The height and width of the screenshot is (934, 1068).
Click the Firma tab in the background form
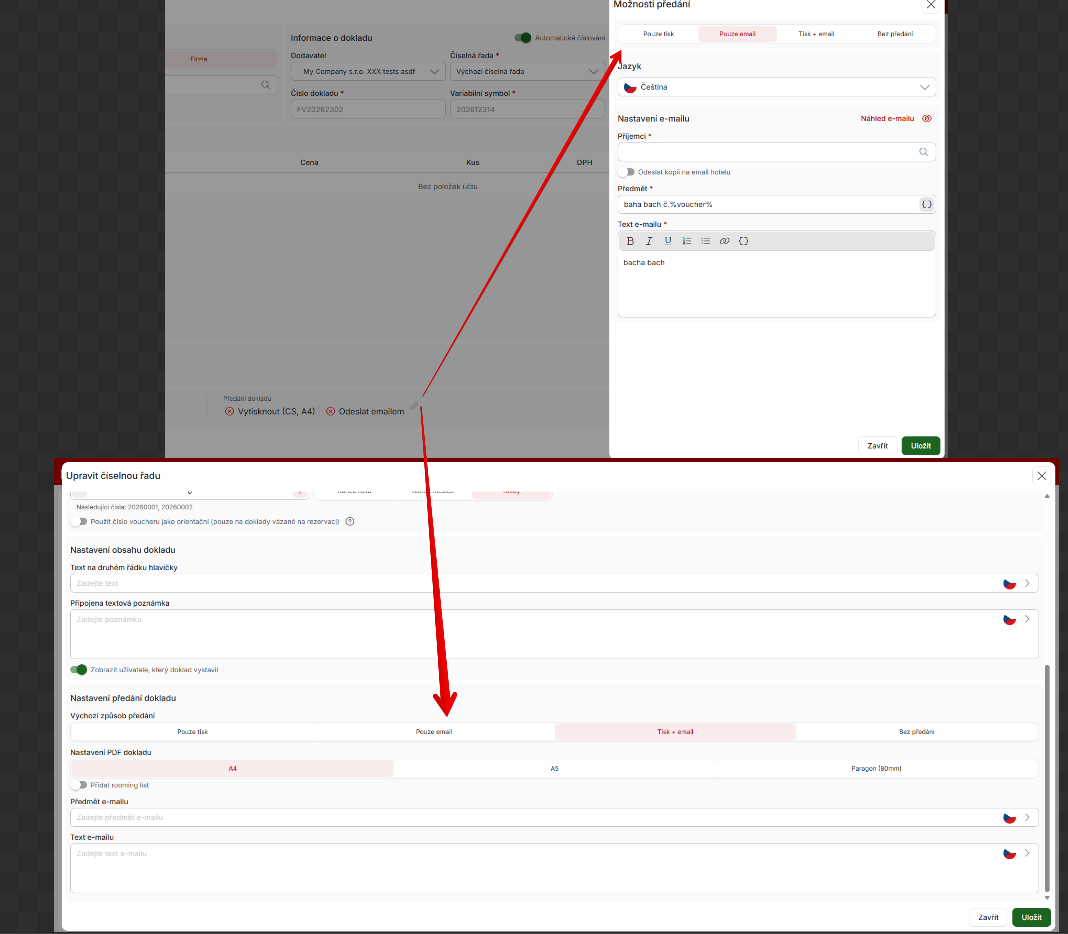pyautogui.click(x=199, y=59)
